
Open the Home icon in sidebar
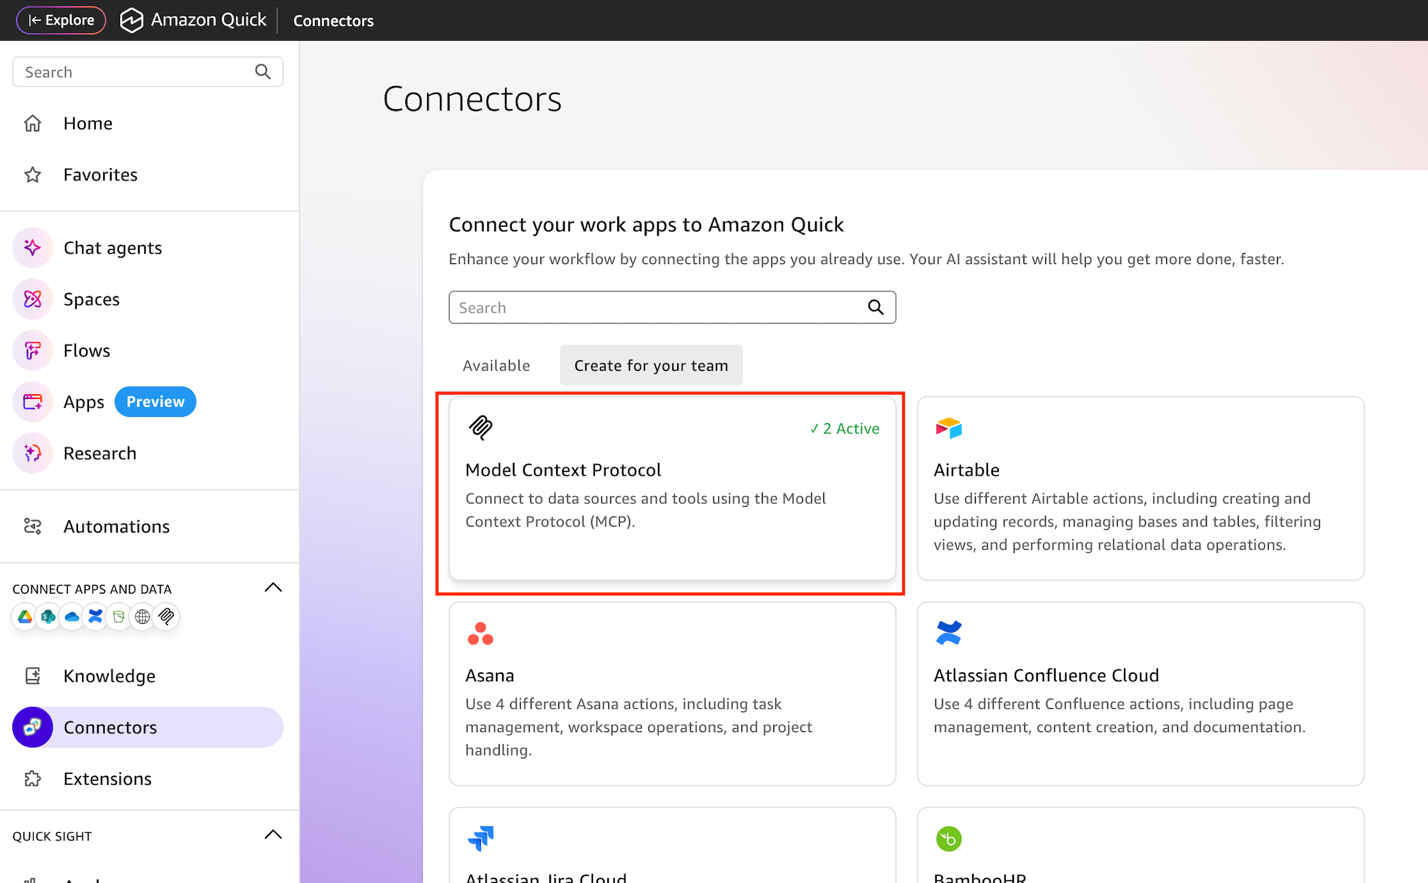click(x=33, y=123)
